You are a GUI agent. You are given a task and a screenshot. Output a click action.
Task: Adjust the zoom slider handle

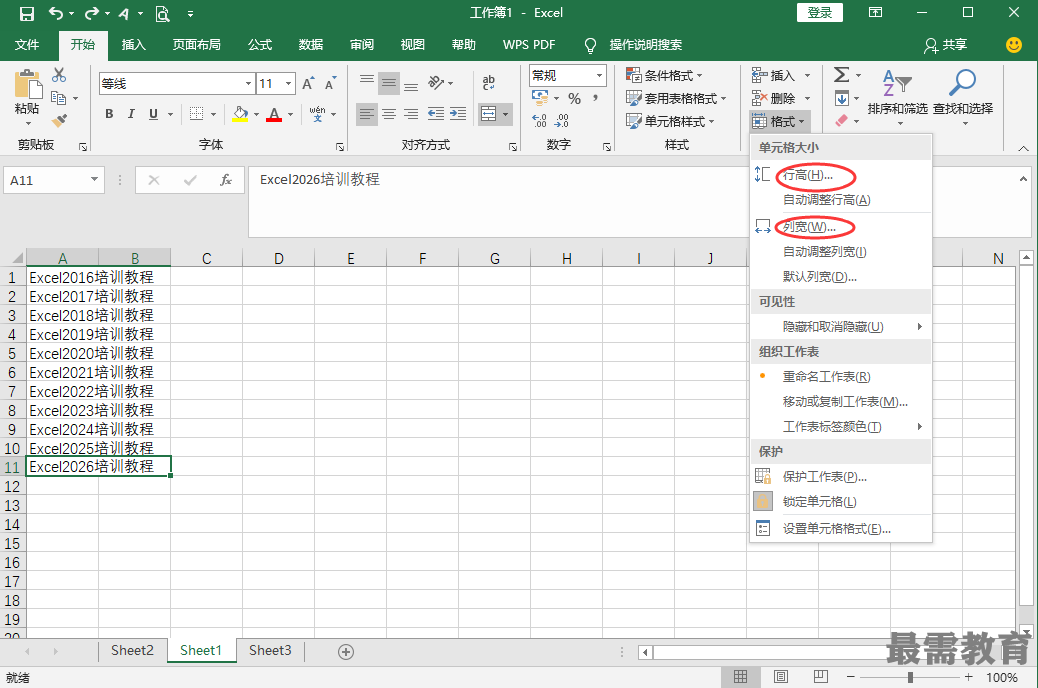point(910,677)
